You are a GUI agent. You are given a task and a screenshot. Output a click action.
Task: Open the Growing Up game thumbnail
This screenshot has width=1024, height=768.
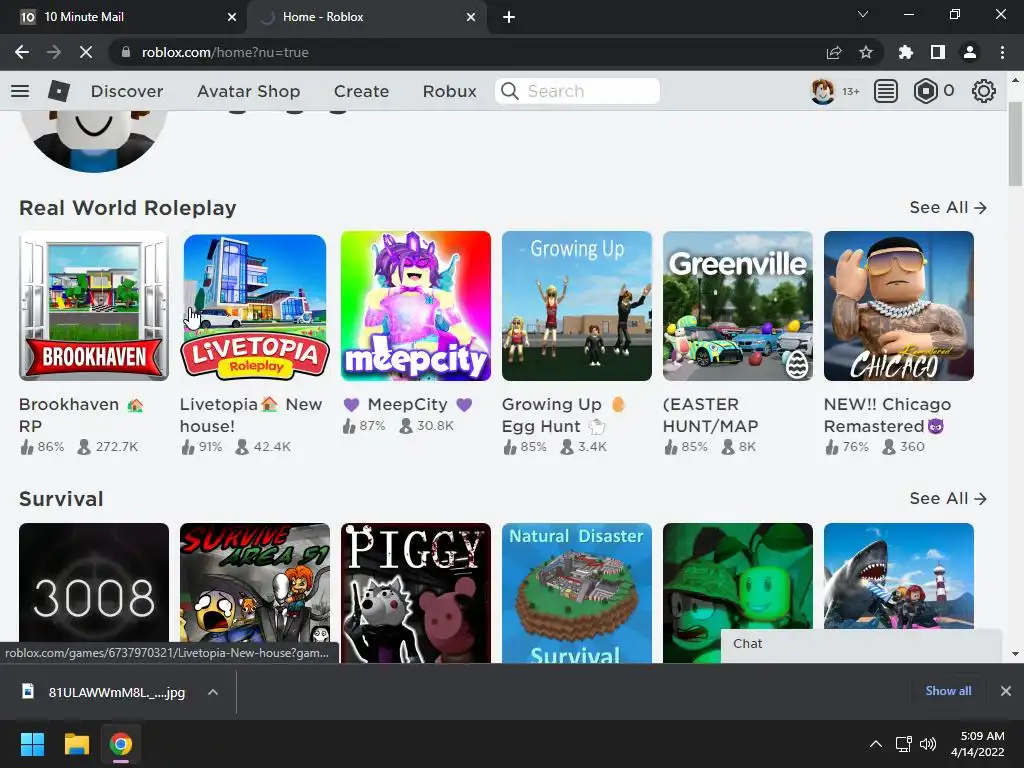coord(577,306)
